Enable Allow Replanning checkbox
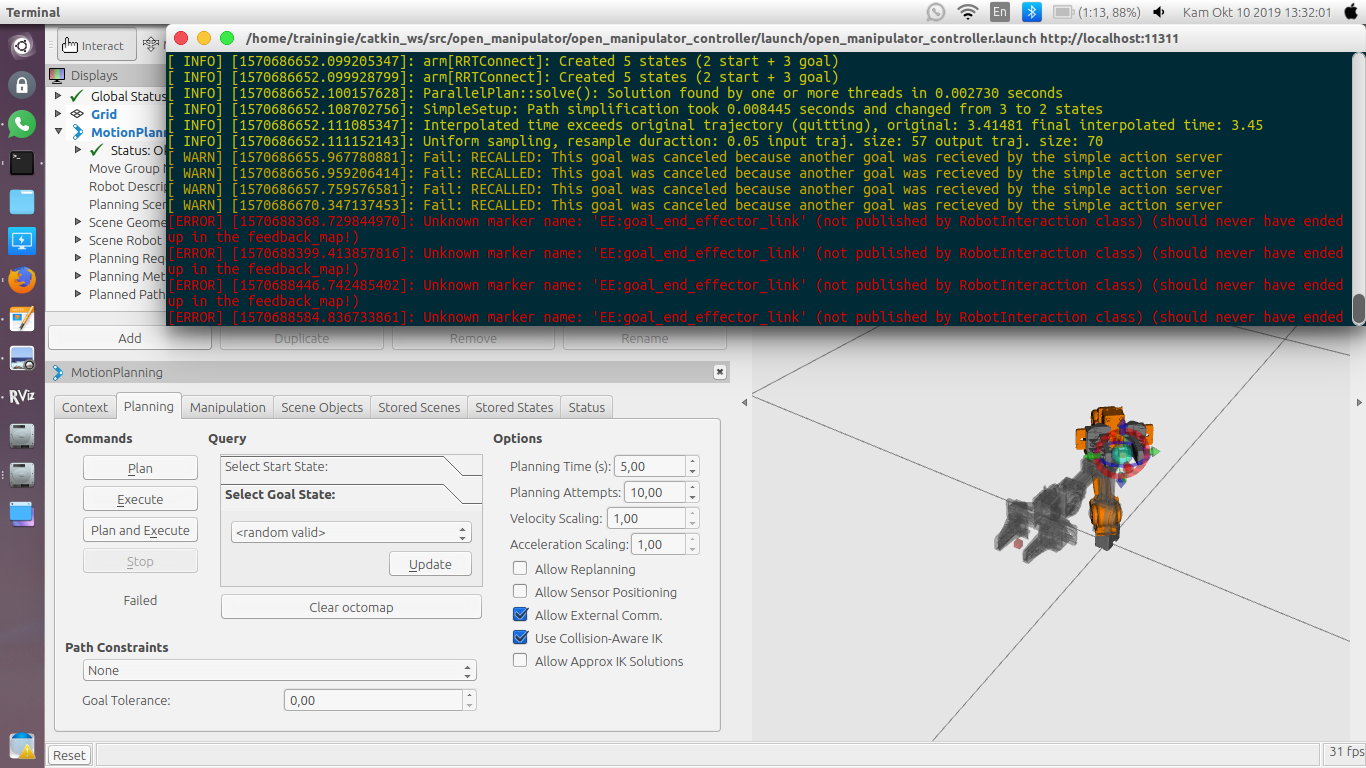Image resolution: width=1366 pixels, height=768 pixels. pos(520,569)
